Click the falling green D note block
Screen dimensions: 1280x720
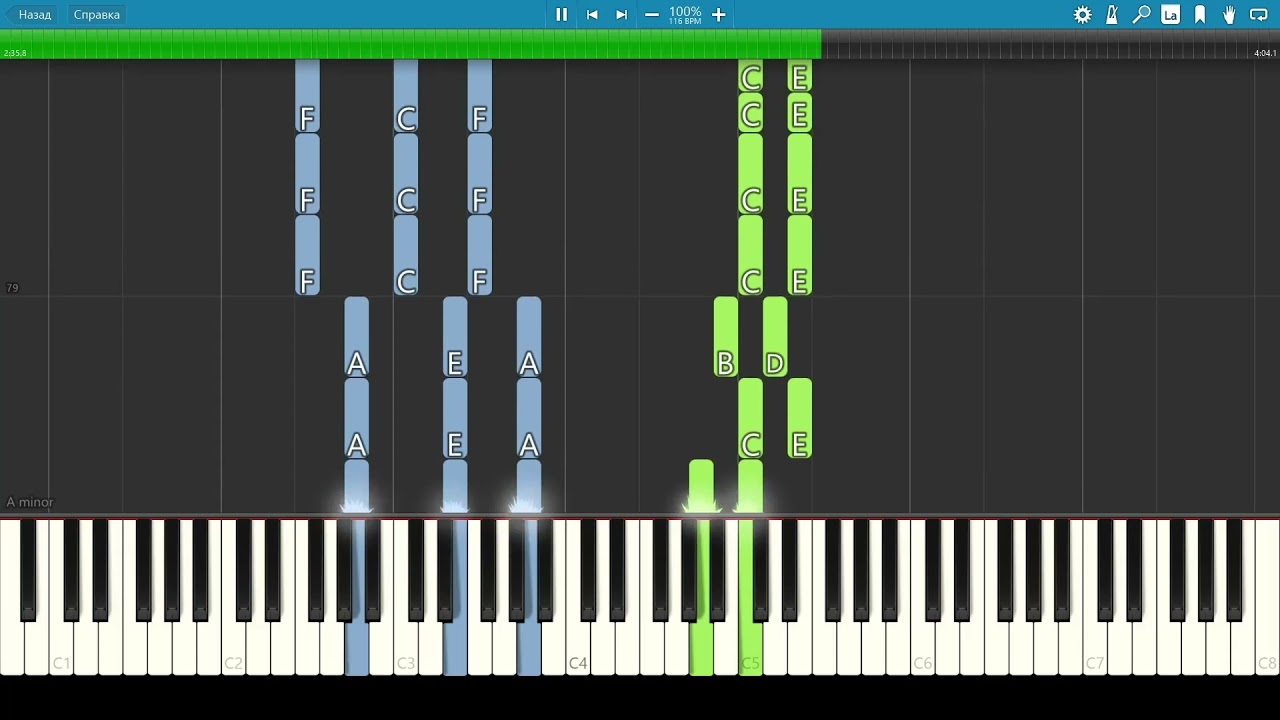tap(774, 338)
